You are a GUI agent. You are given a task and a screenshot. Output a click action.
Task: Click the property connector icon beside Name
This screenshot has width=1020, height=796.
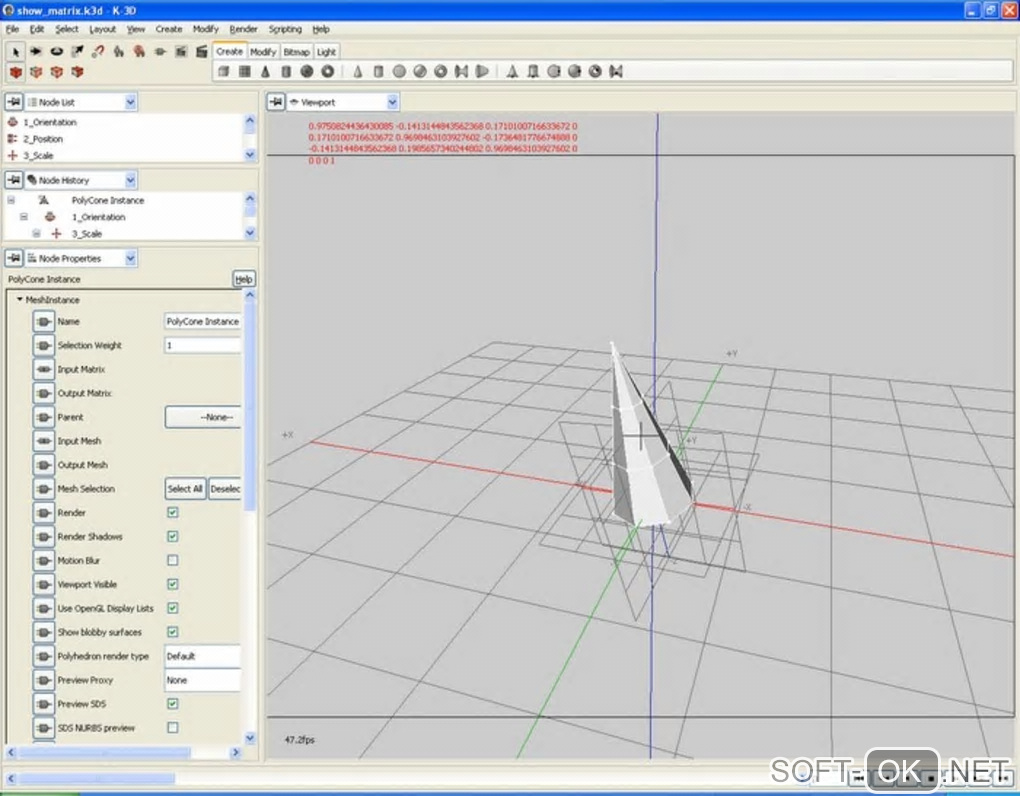(x=43, y=322)
